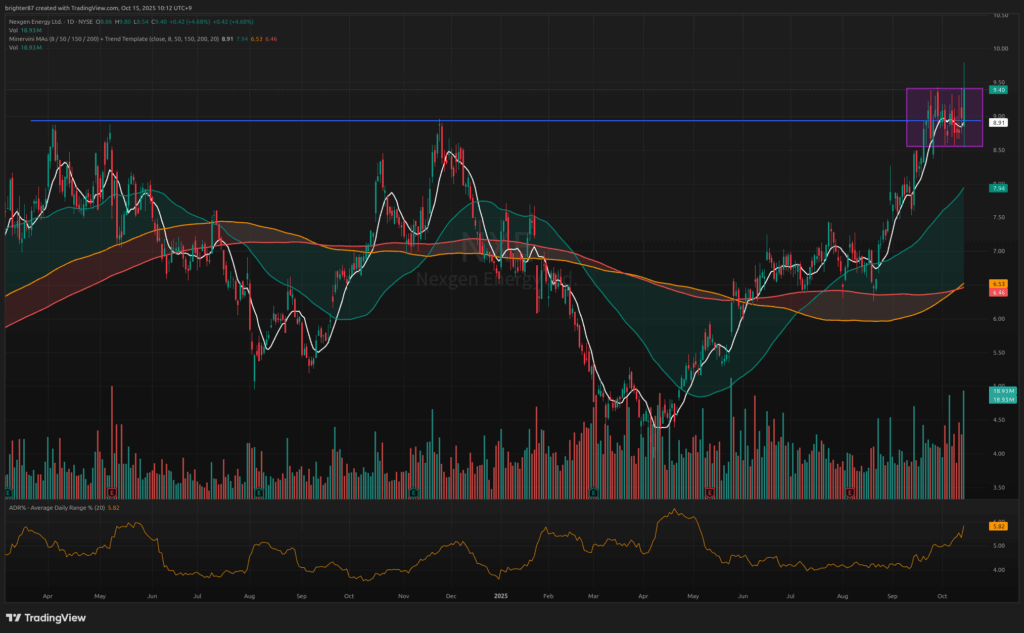Viewport: 1024px width, 633px height.
Task: Click the orange 6.53 moving average label
Action: (x=997, y=284)
